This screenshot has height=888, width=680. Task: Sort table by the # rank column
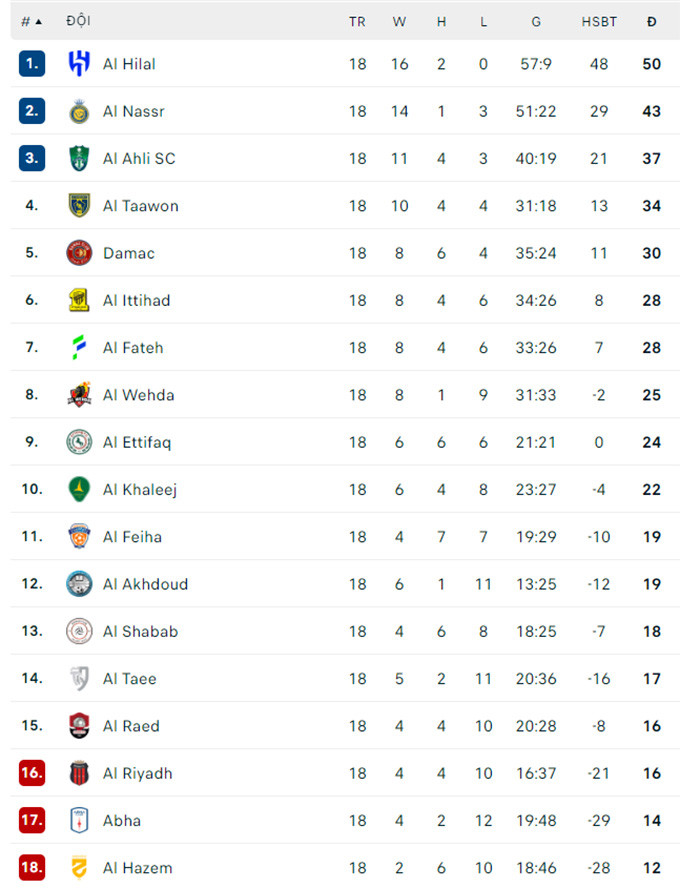(31, 21)
